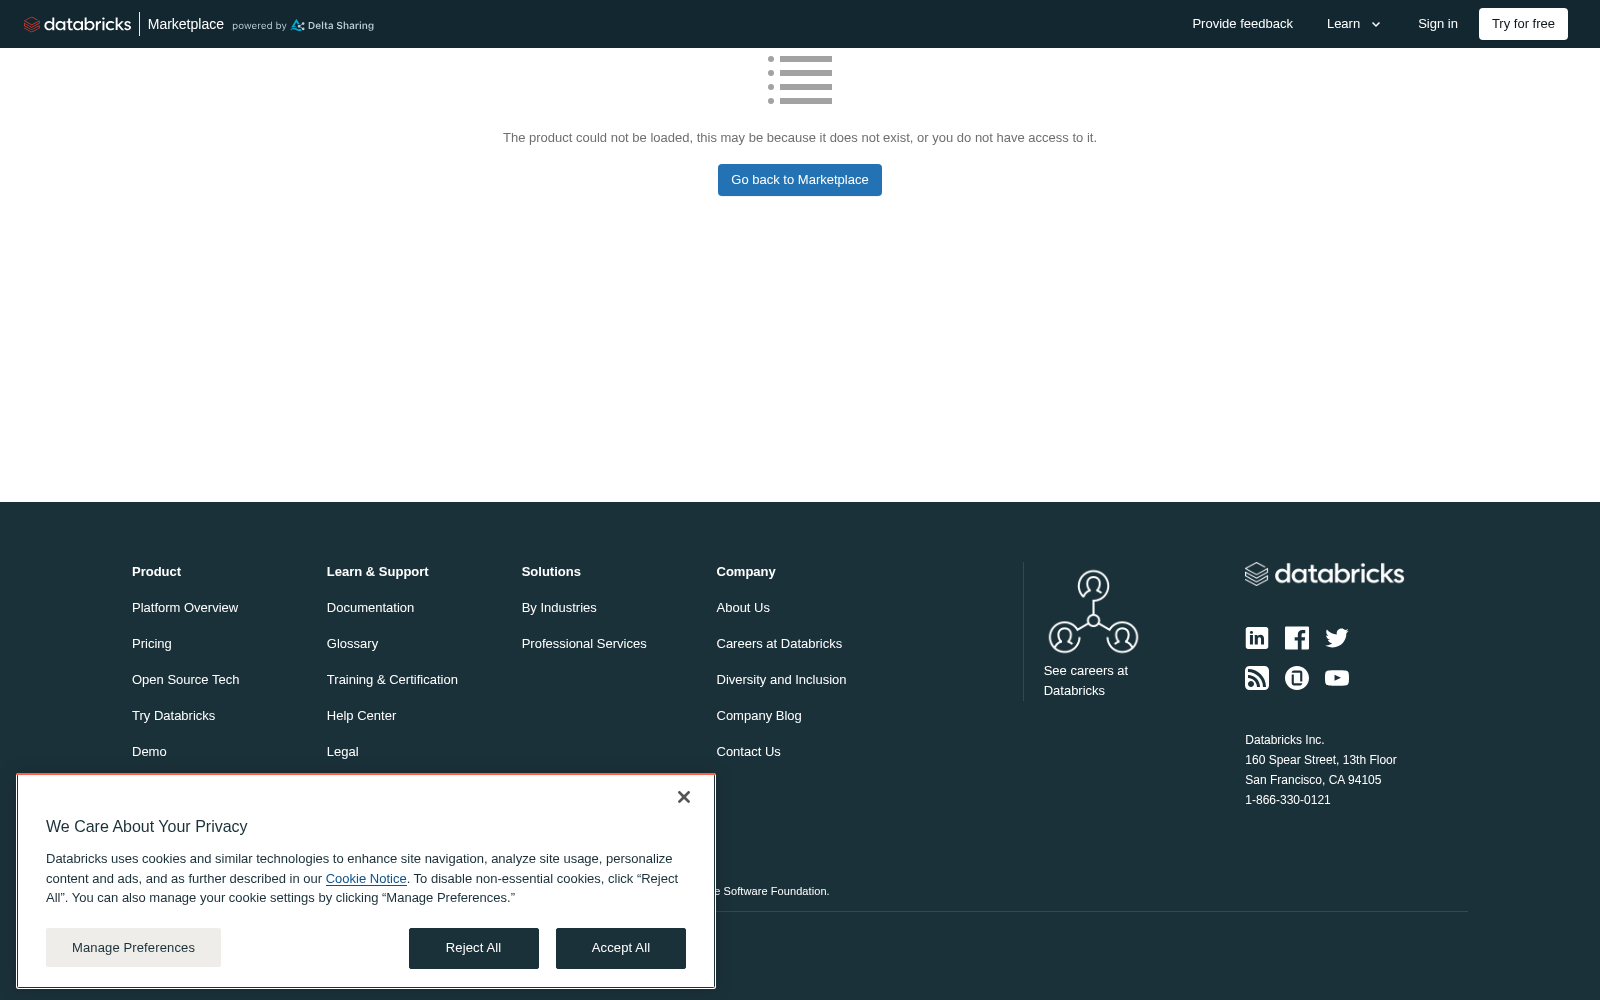Open Open Source Tech link

tap(186, 680)
